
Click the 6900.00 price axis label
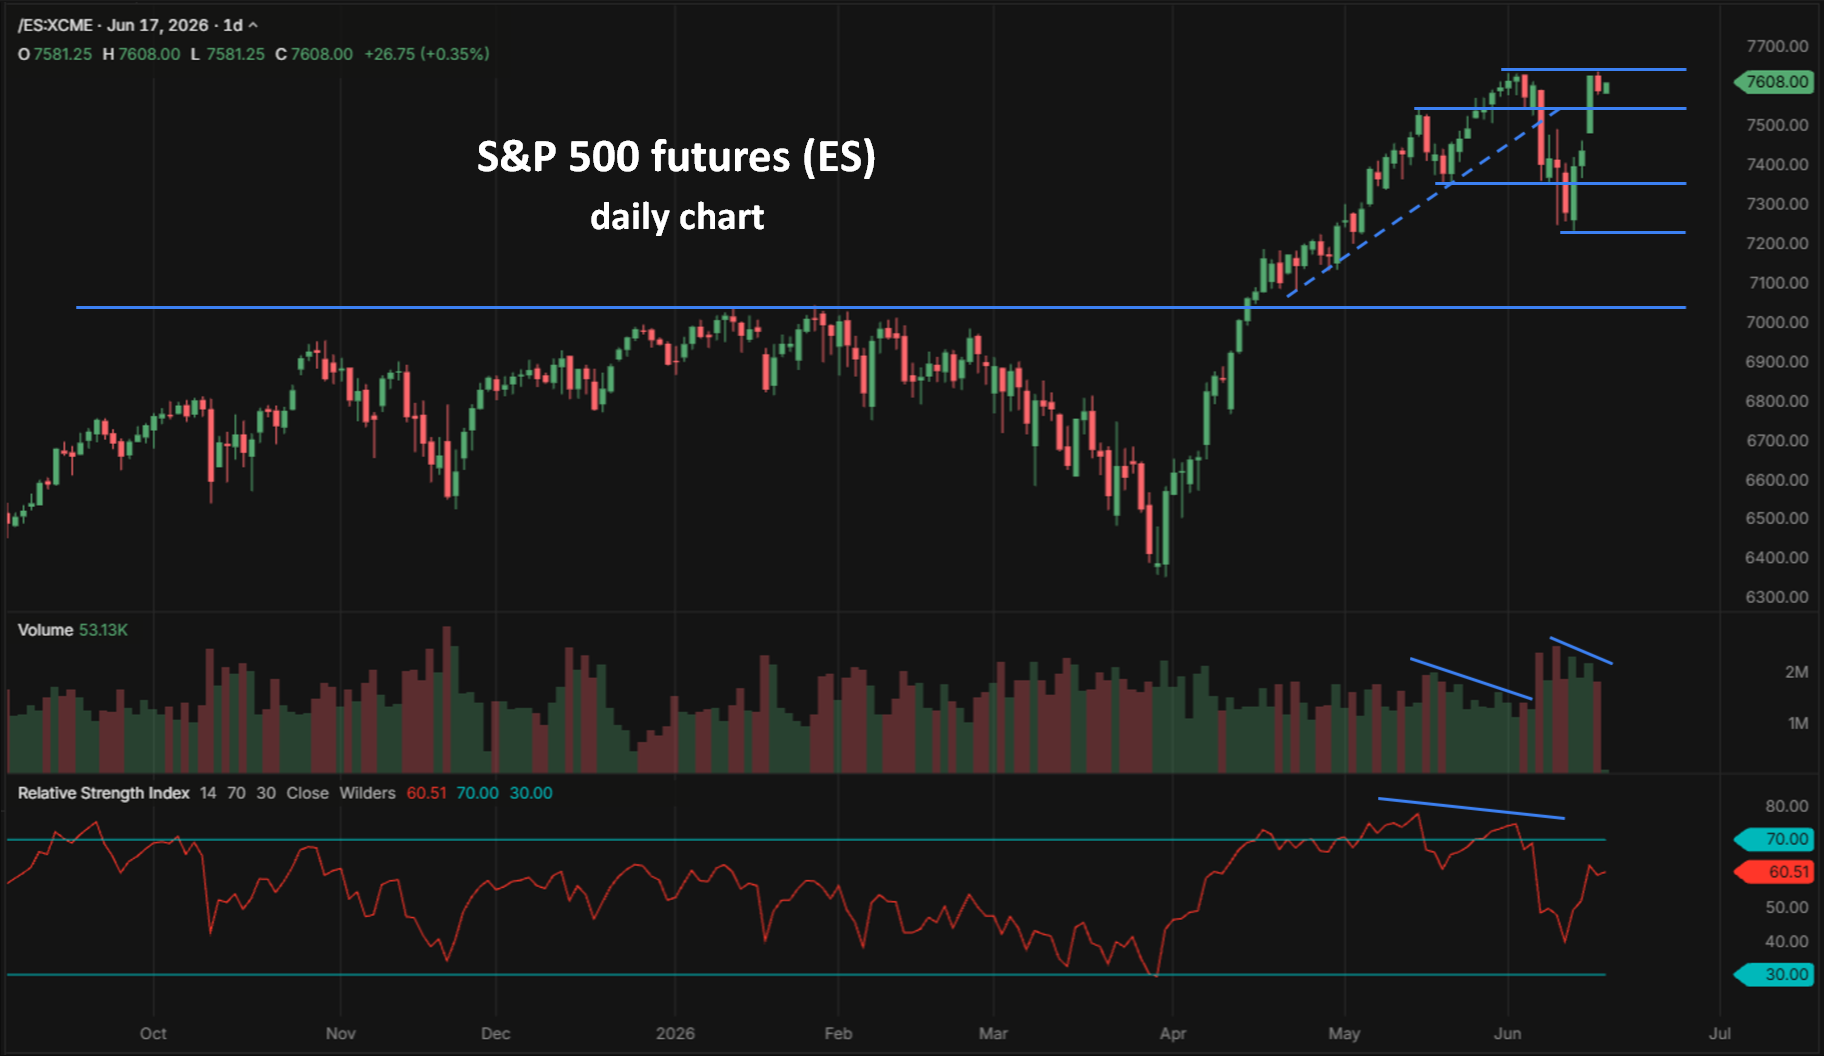coord(1777,361)
